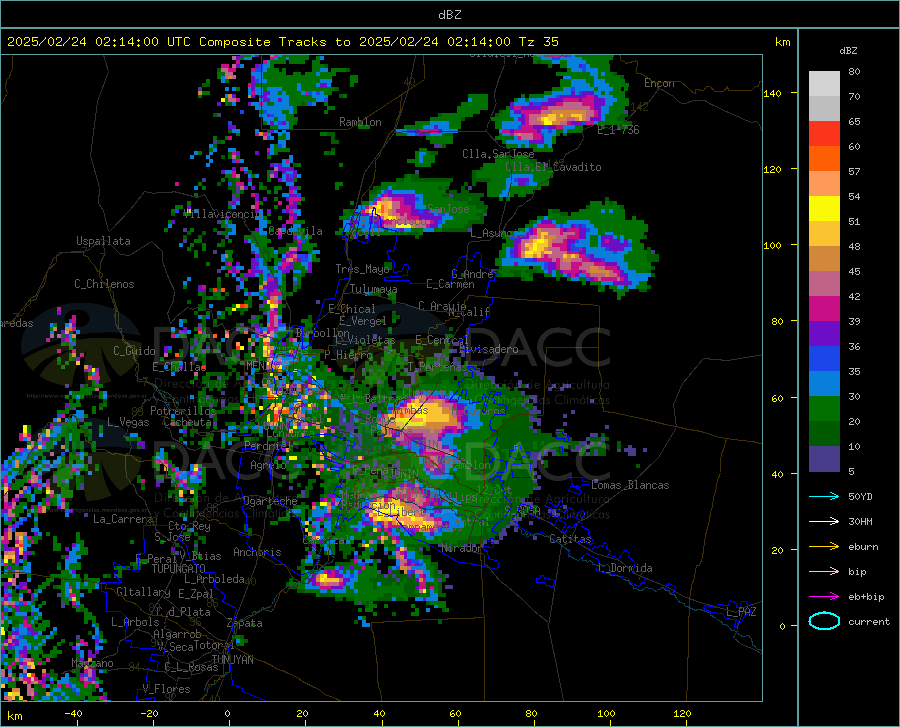The image size is (900, 727).
Task: Select the 30 dBZ light blue swatch
Action: (x=824, y=384)
